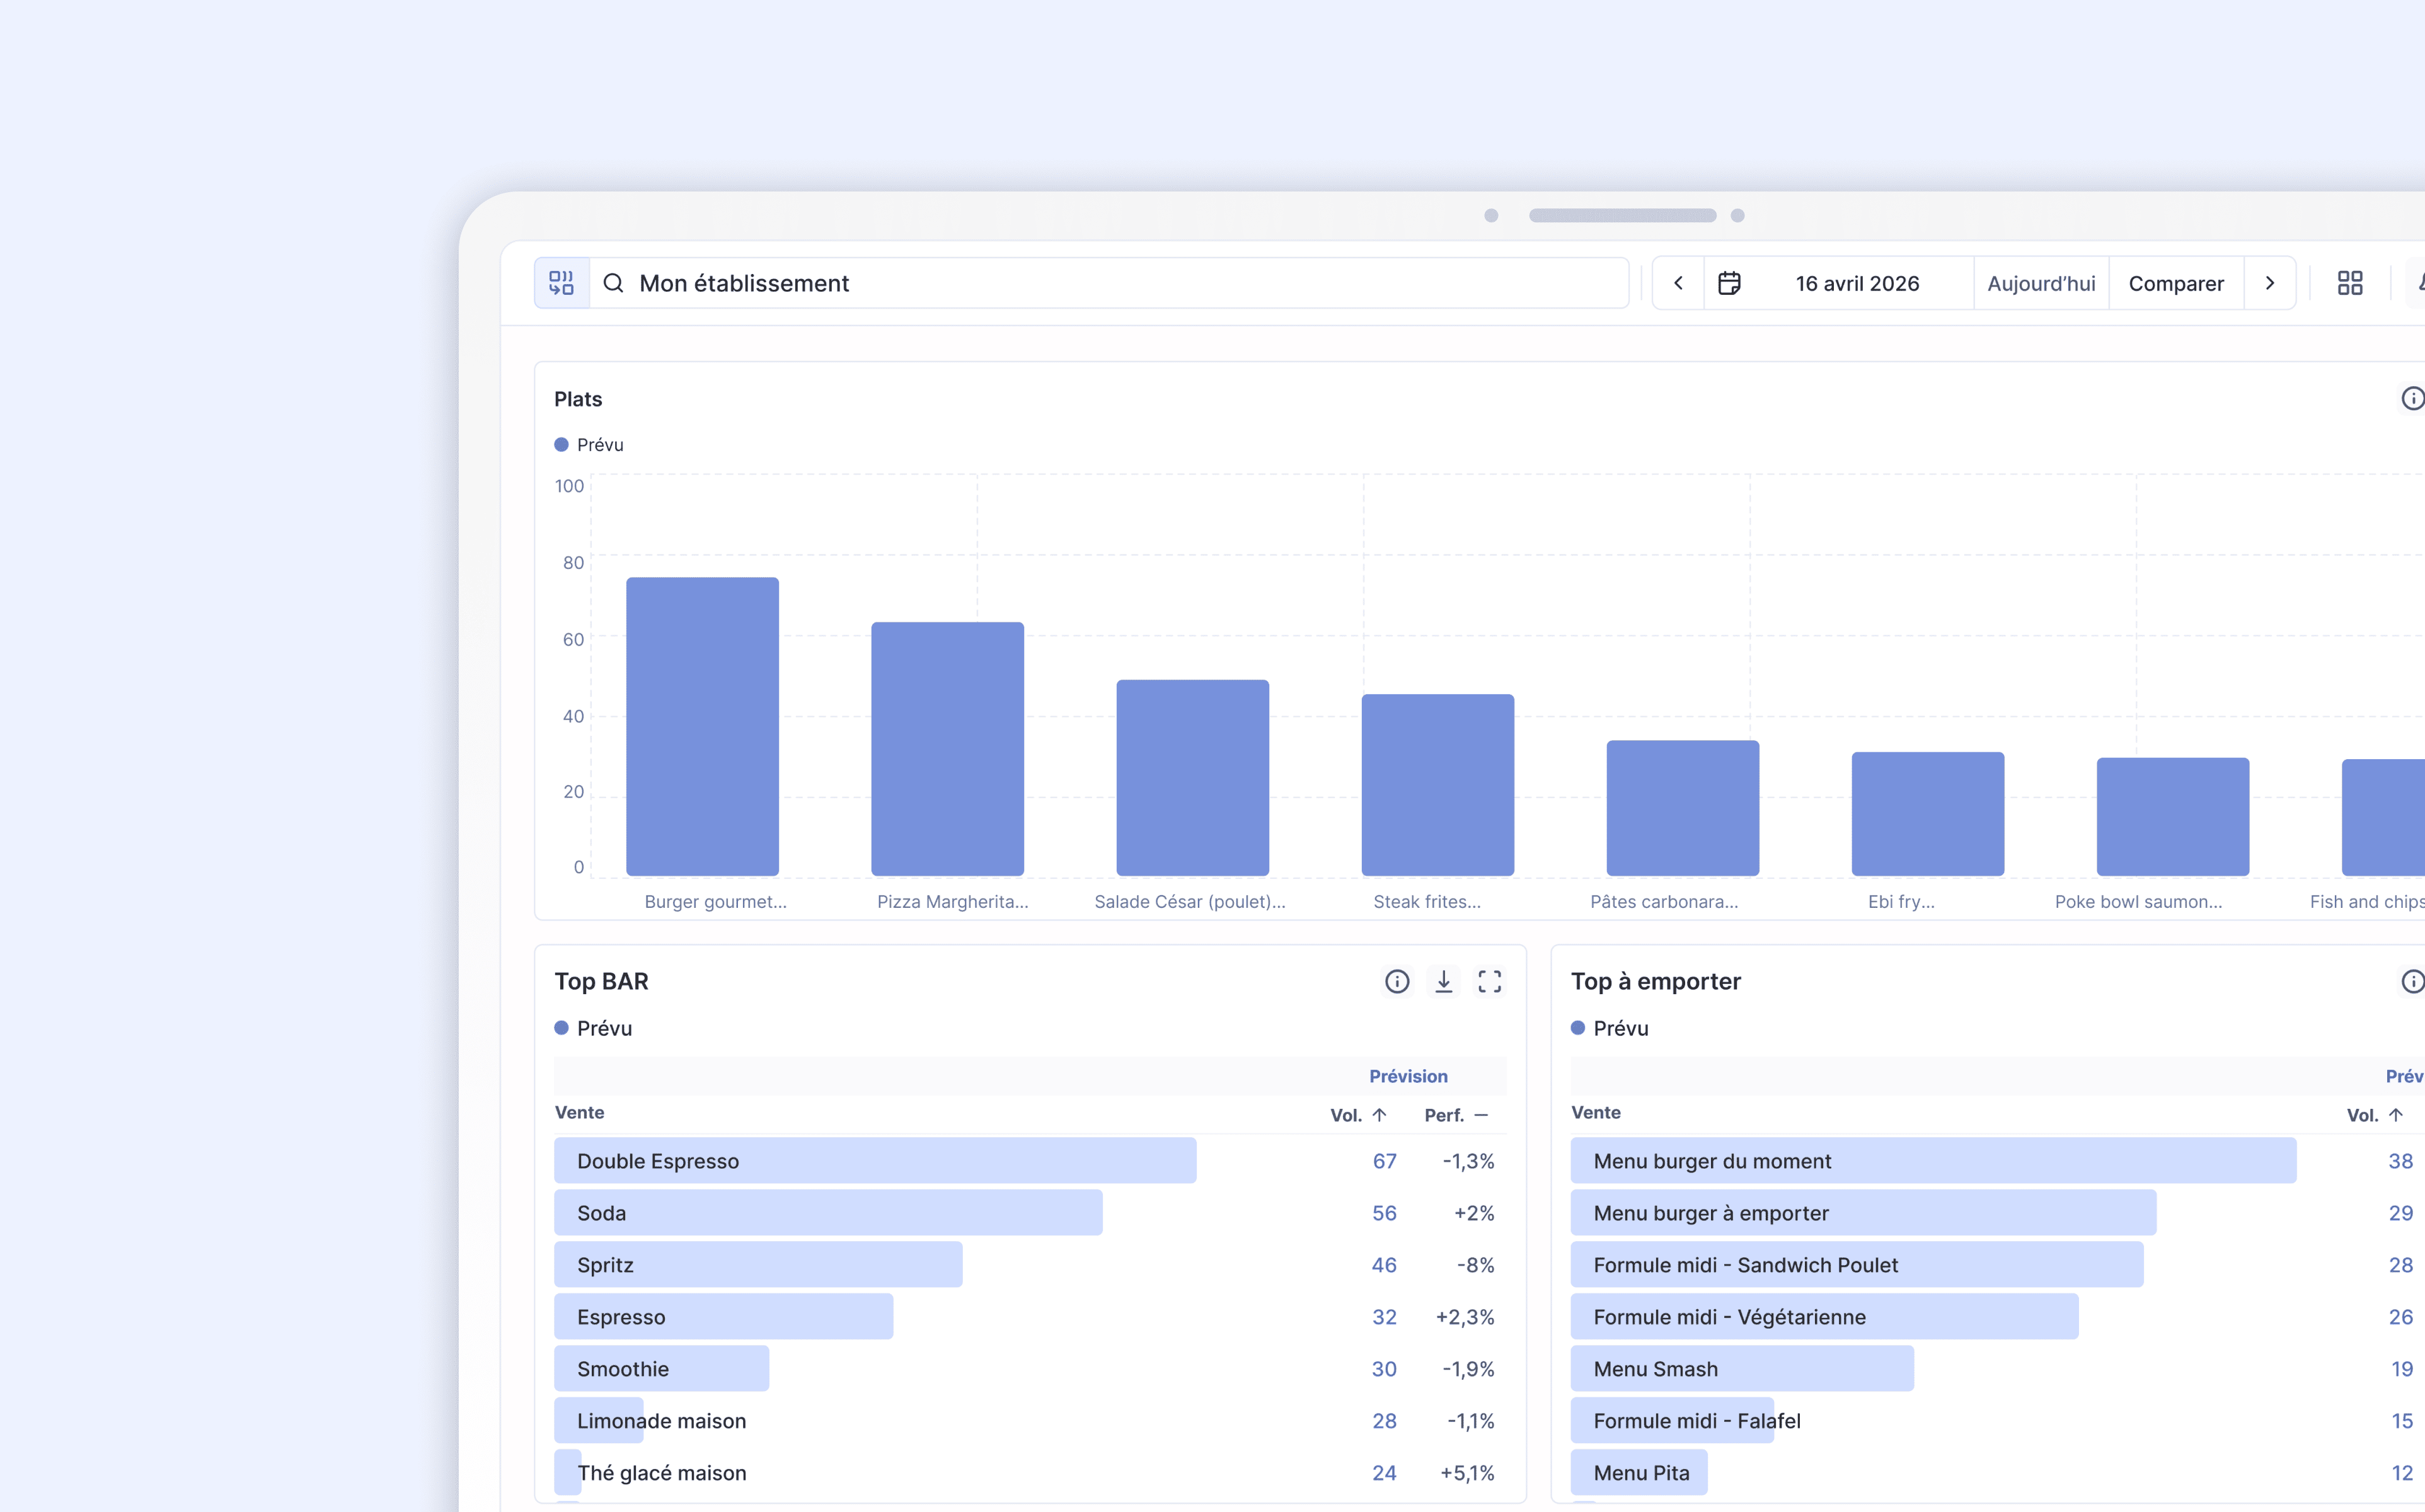Click the Comparer button
This screenshot has width=2425, height=1512.
2175,283
